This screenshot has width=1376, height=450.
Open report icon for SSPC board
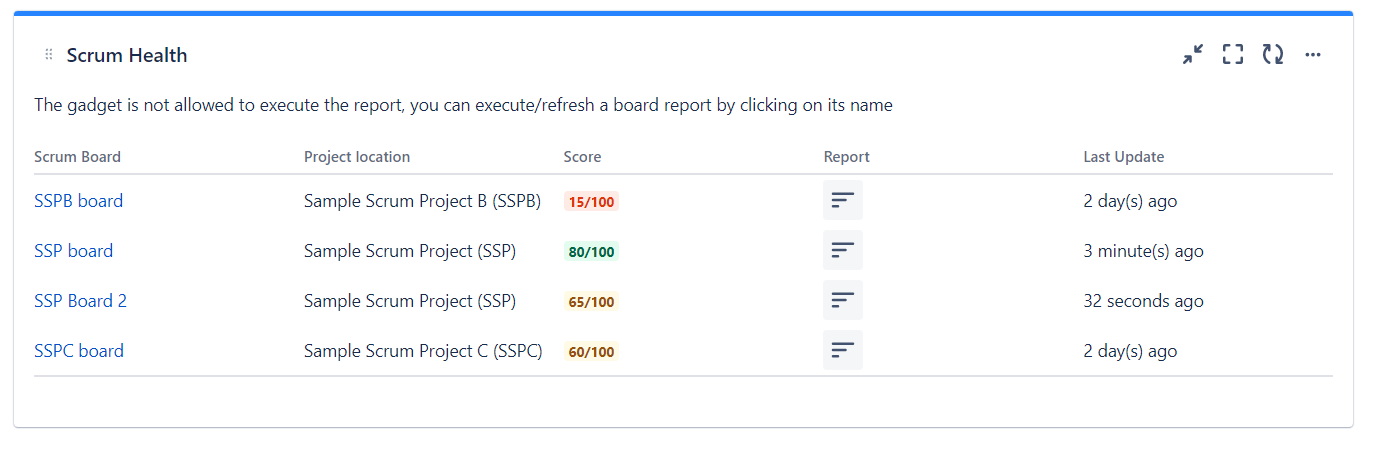(x=843, y=350)
